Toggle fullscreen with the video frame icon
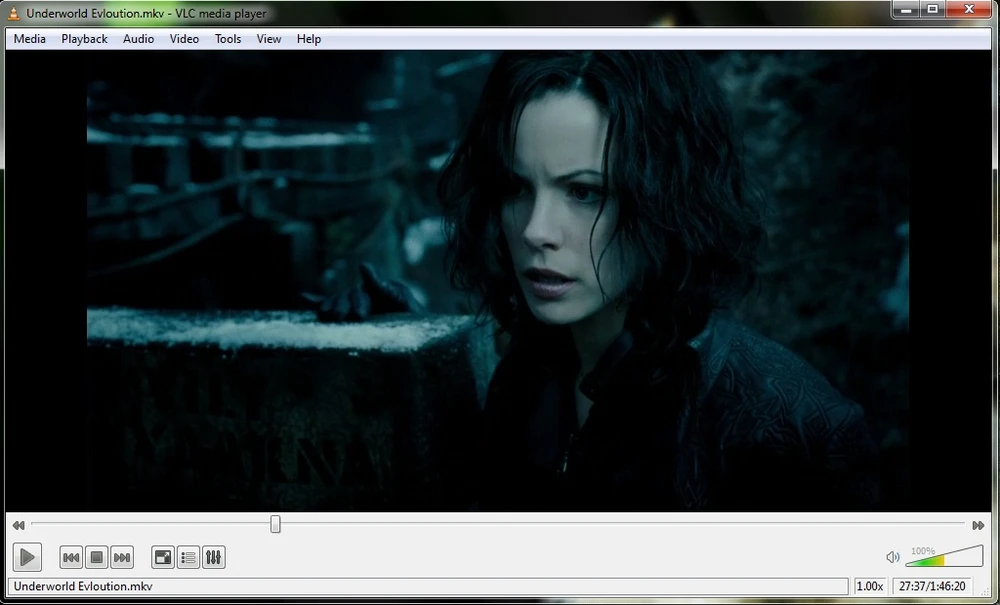The image size is (1000, 605). pos(162,557)
